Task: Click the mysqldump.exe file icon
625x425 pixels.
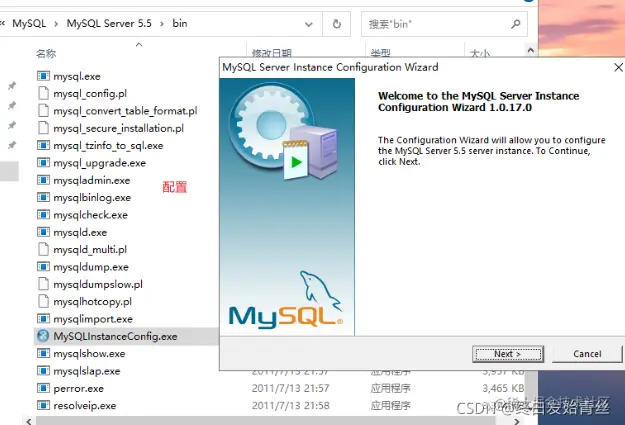Action: [x=43, y=266]
